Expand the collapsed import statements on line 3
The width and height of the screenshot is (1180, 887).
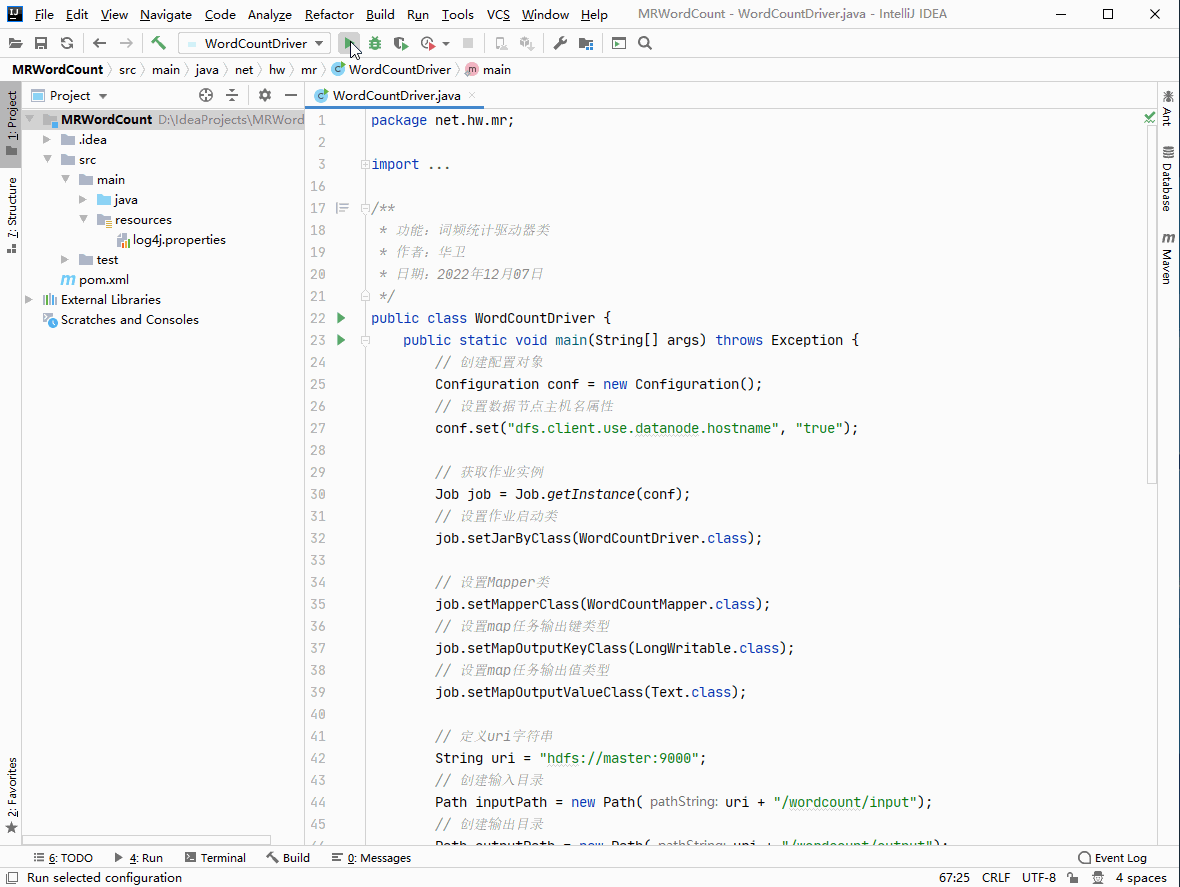pos(364,163)
